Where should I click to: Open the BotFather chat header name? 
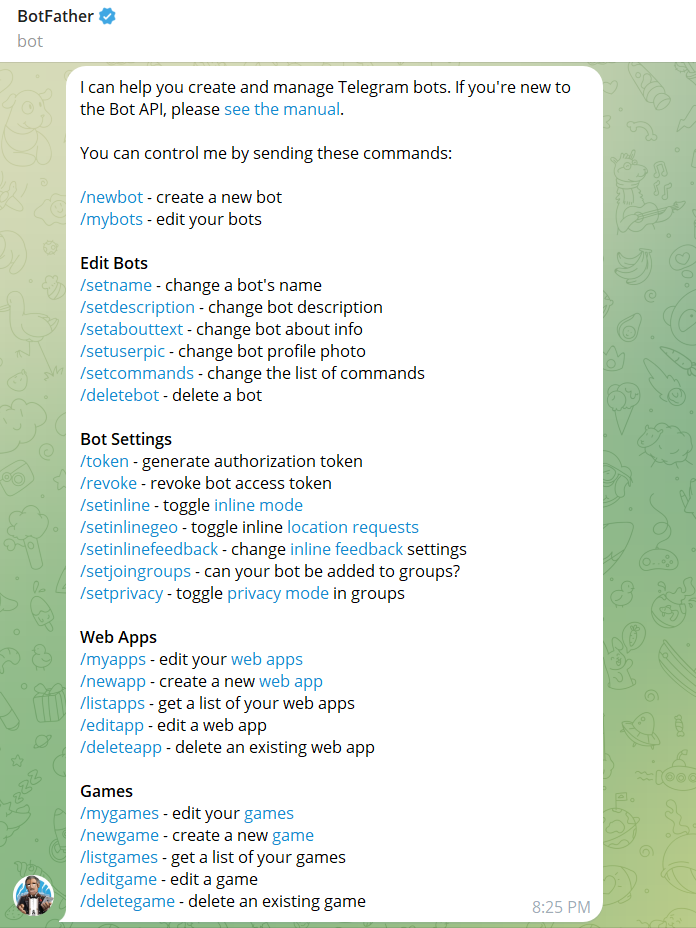56,16
